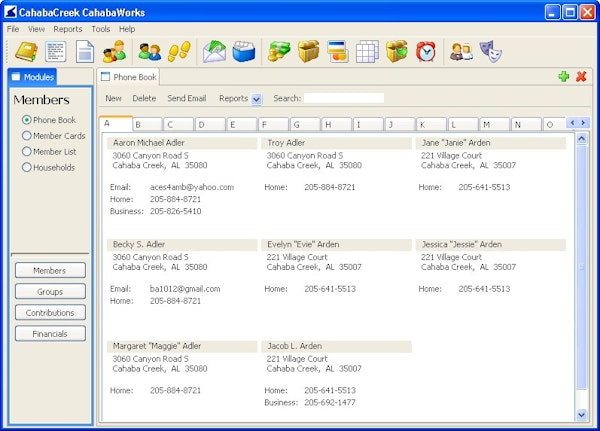Choose the Households radio button
The image size is (600, 431).
[x=27, y=168]
